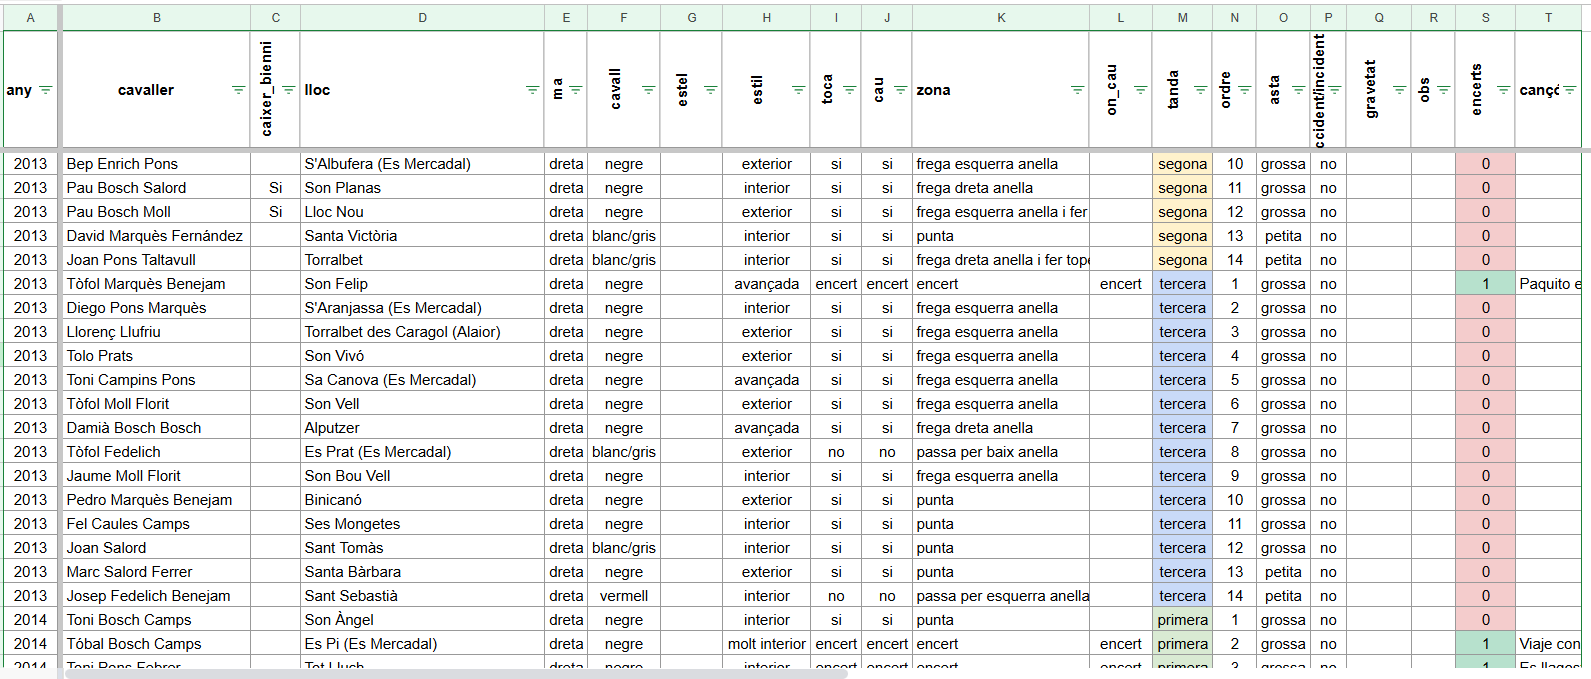Open filter for the cavall column
The width and height of the screenshot is (1591, 679).
648,90
